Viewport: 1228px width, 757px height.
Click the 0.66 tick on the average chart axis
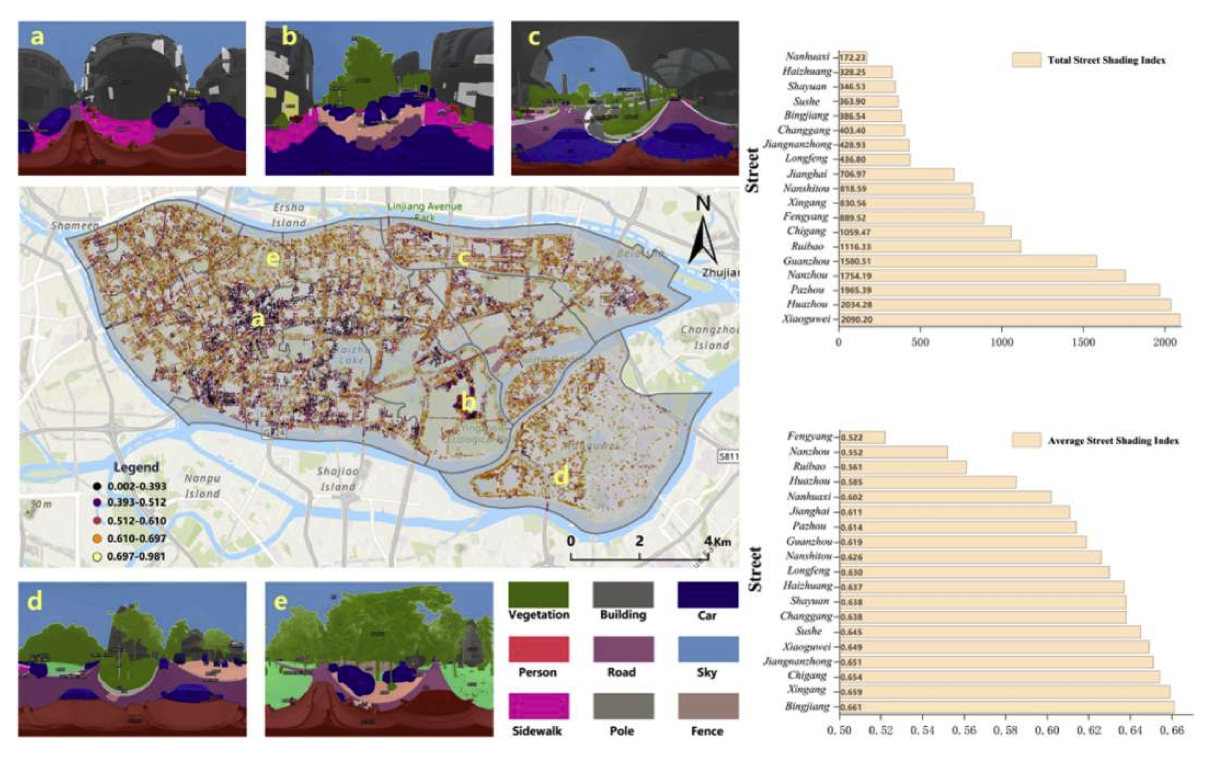1171,730
